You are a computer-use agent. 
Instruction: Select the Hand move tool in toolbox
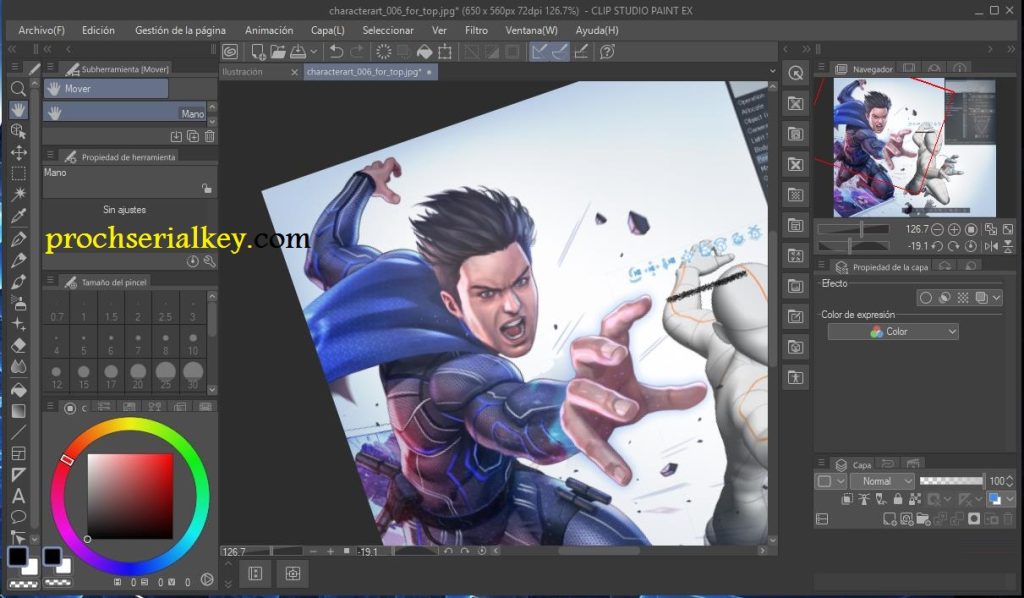[x=18, y=110]
